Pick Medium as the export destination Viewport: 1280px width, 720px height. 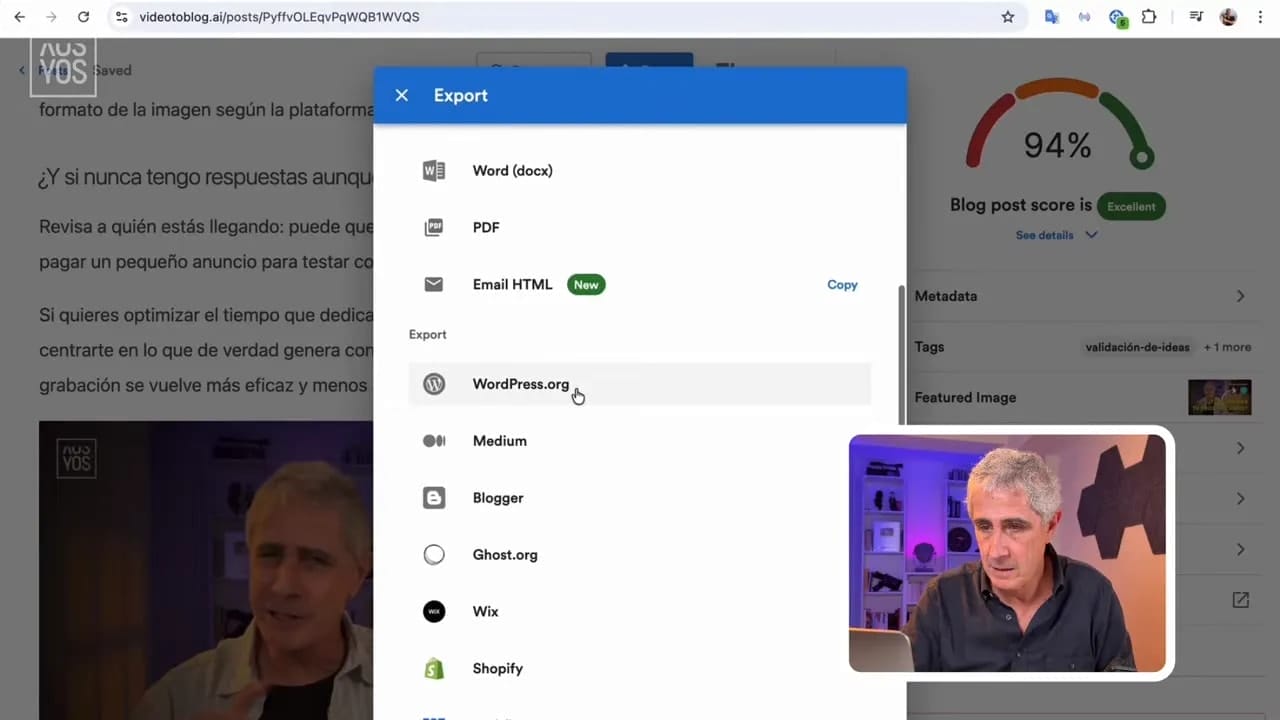click(640, 441)
